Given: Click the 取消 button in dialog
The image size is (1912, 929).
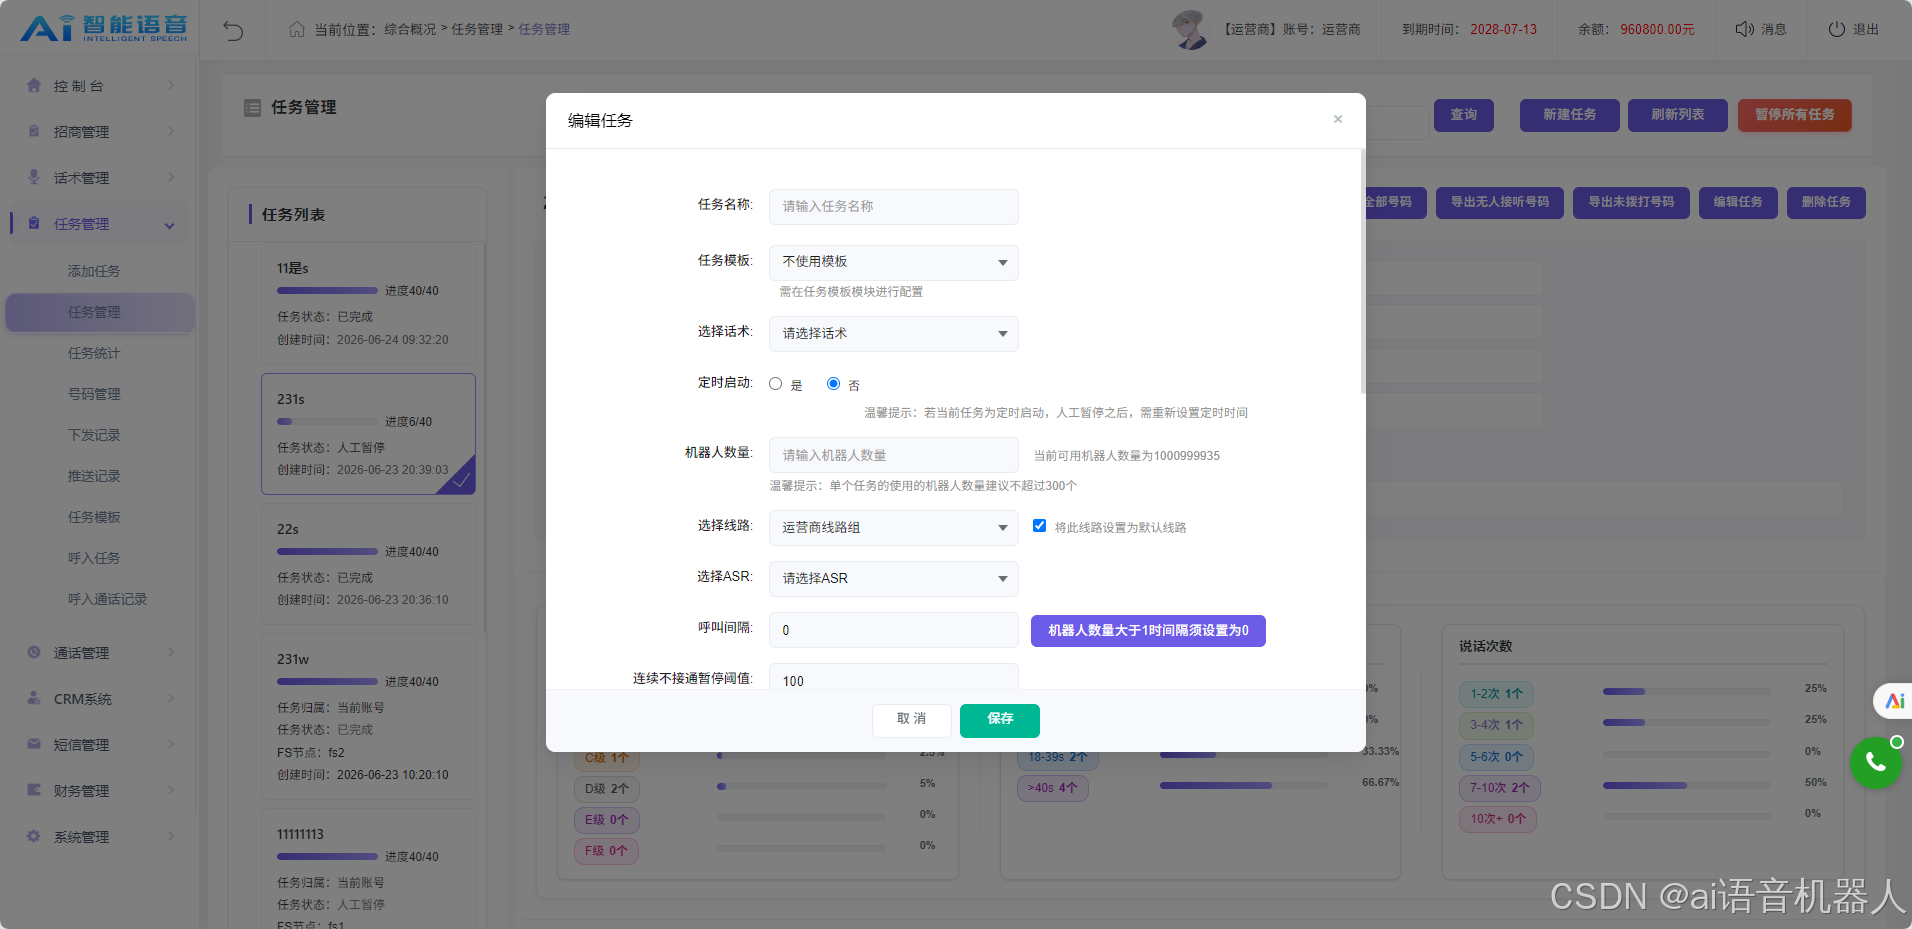Looking at the screenshot, I should click(911, 720).
